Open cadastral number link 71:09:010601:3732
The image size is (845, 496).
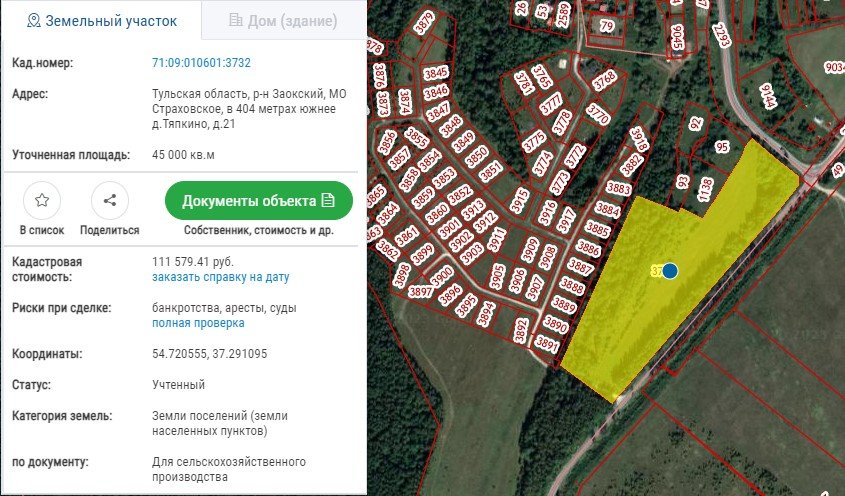pos(201,63)
